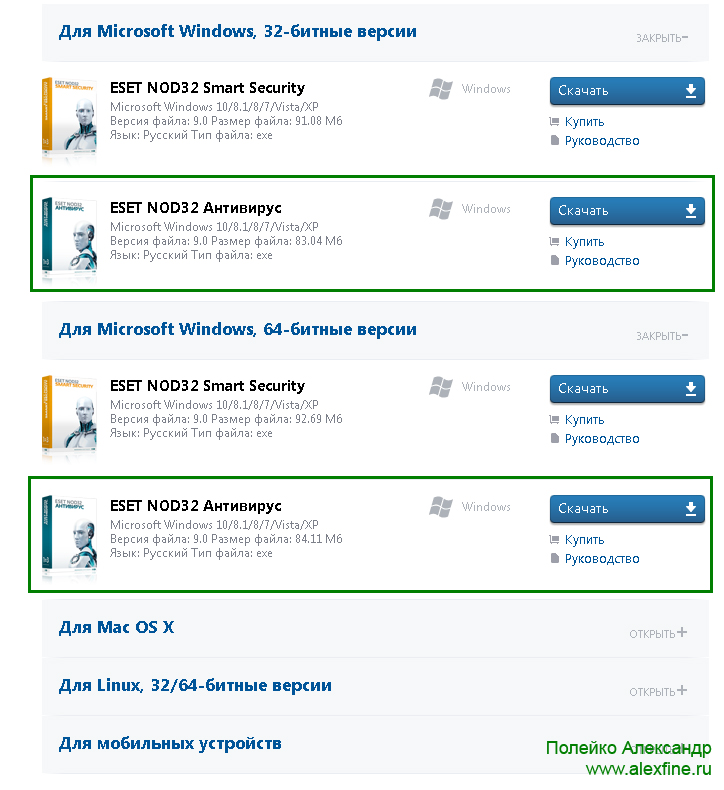Image resolution: width=724 pixels, height=790 pixels.
Task: Click the 32-bit Smart Security box thumbnail
Action: pos(69,116)
